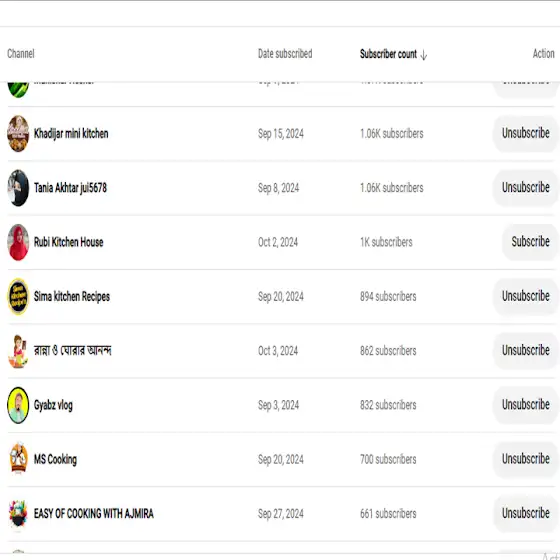Click the Bengali-named channel's cartoon avatar
This screenshot has height=560, width=560.
click(18, 351)
